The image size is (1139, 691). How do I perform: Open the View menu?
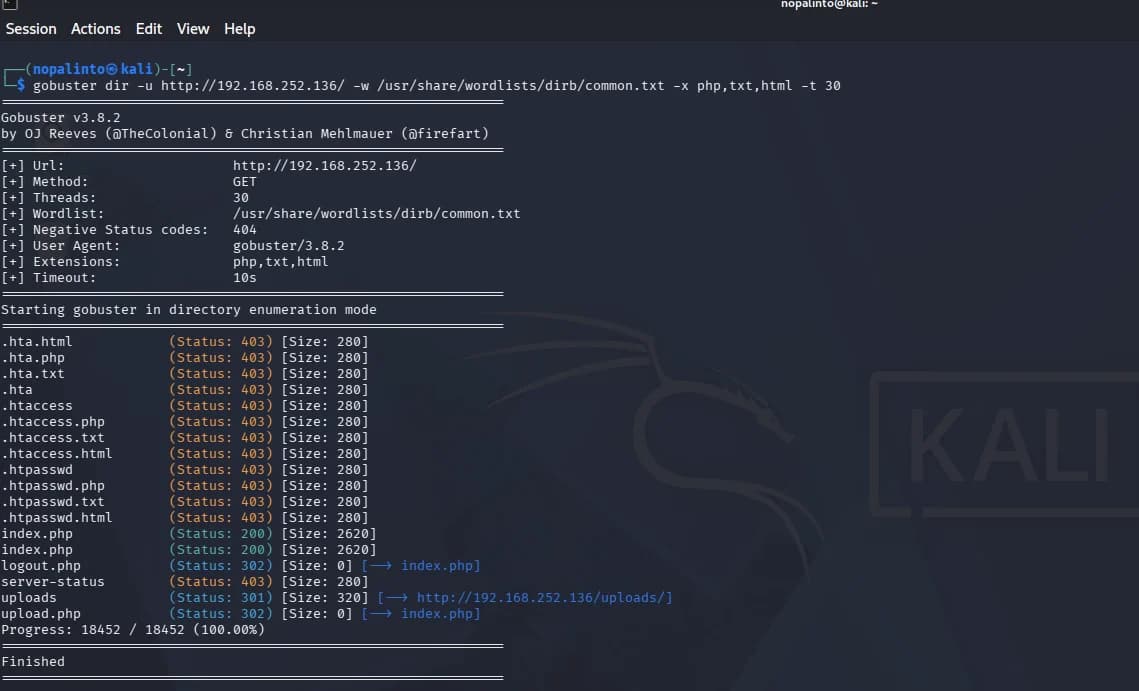[192, 29]
